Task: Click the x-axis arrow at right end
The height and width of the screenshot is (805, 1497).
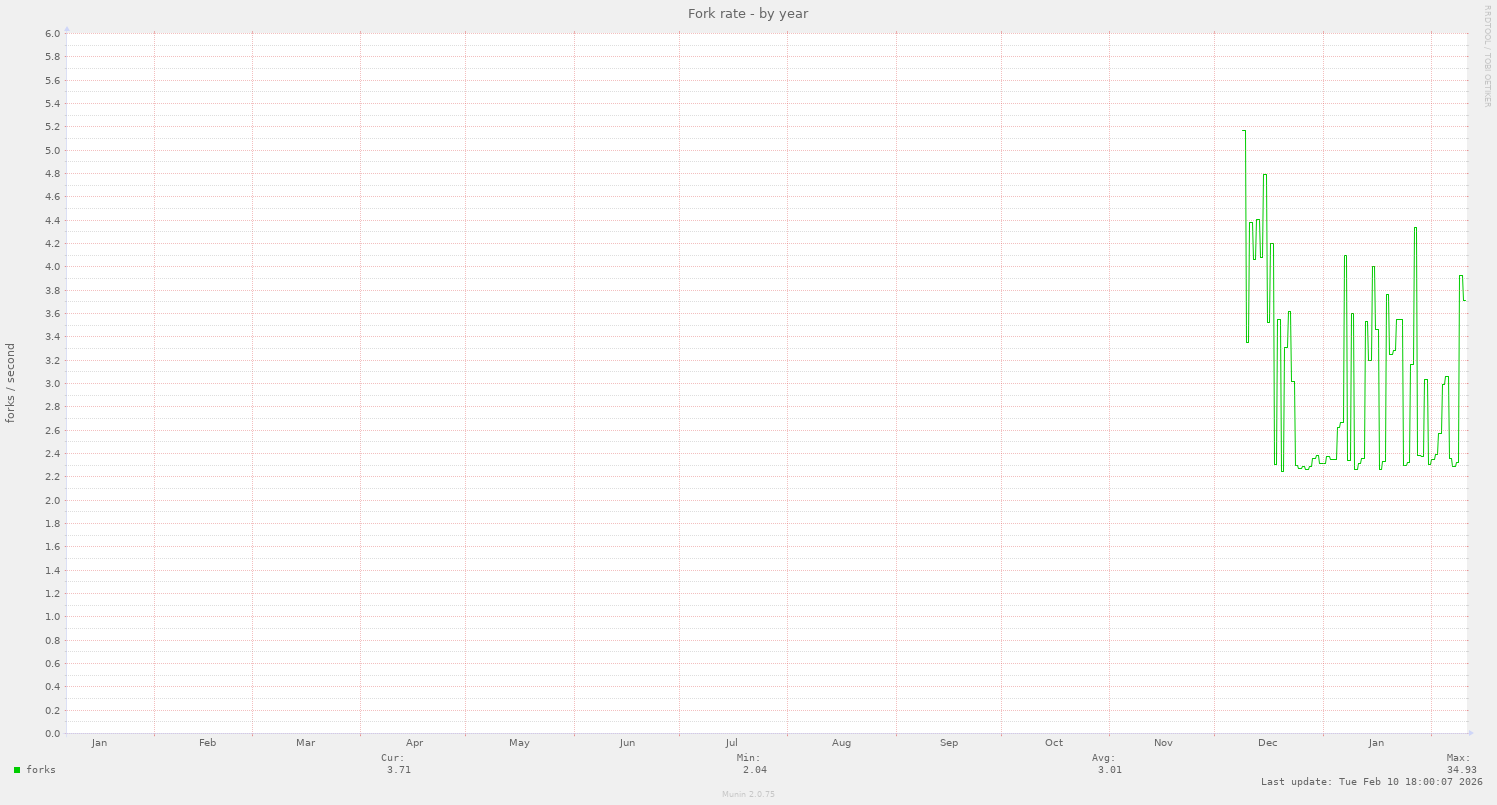Action: pyautogui.click(x=1468, y=734)
